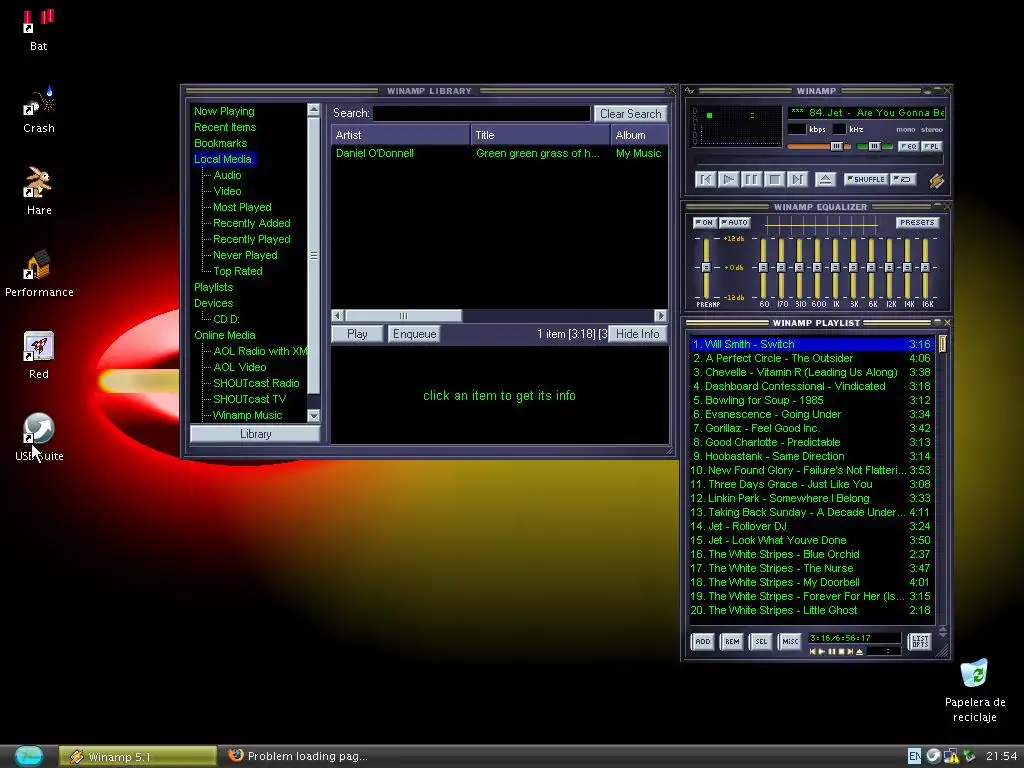Open Recent Items in the library tree
The height and width of the screenshot is (768, 1024).
(x=225, y=127)
